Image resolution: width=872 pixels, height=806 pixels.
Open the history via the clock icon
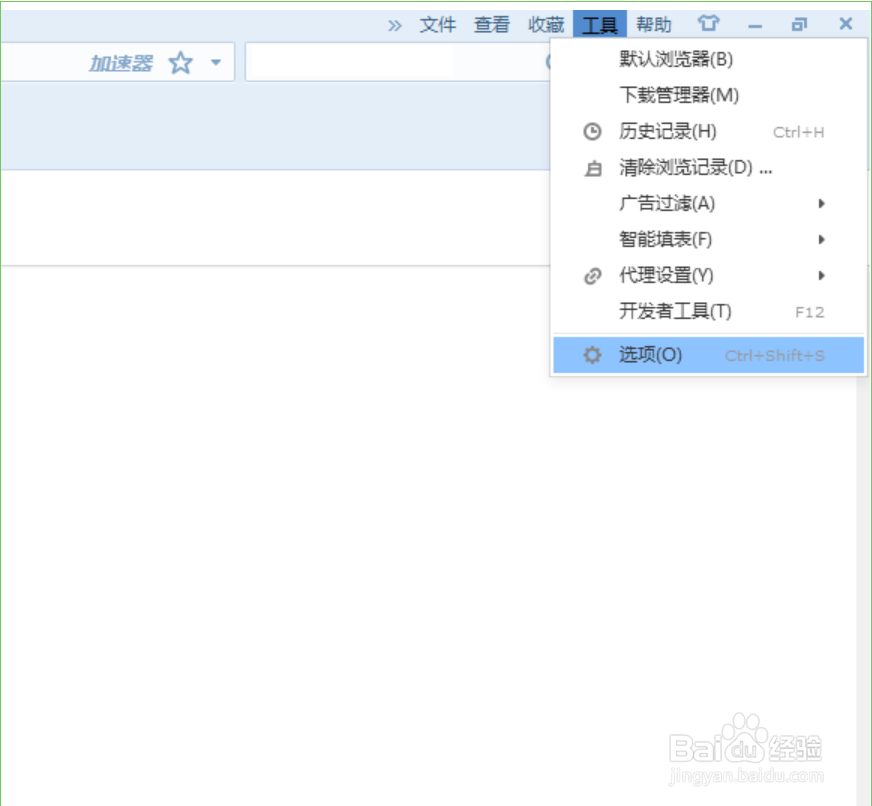coord(592,131)
